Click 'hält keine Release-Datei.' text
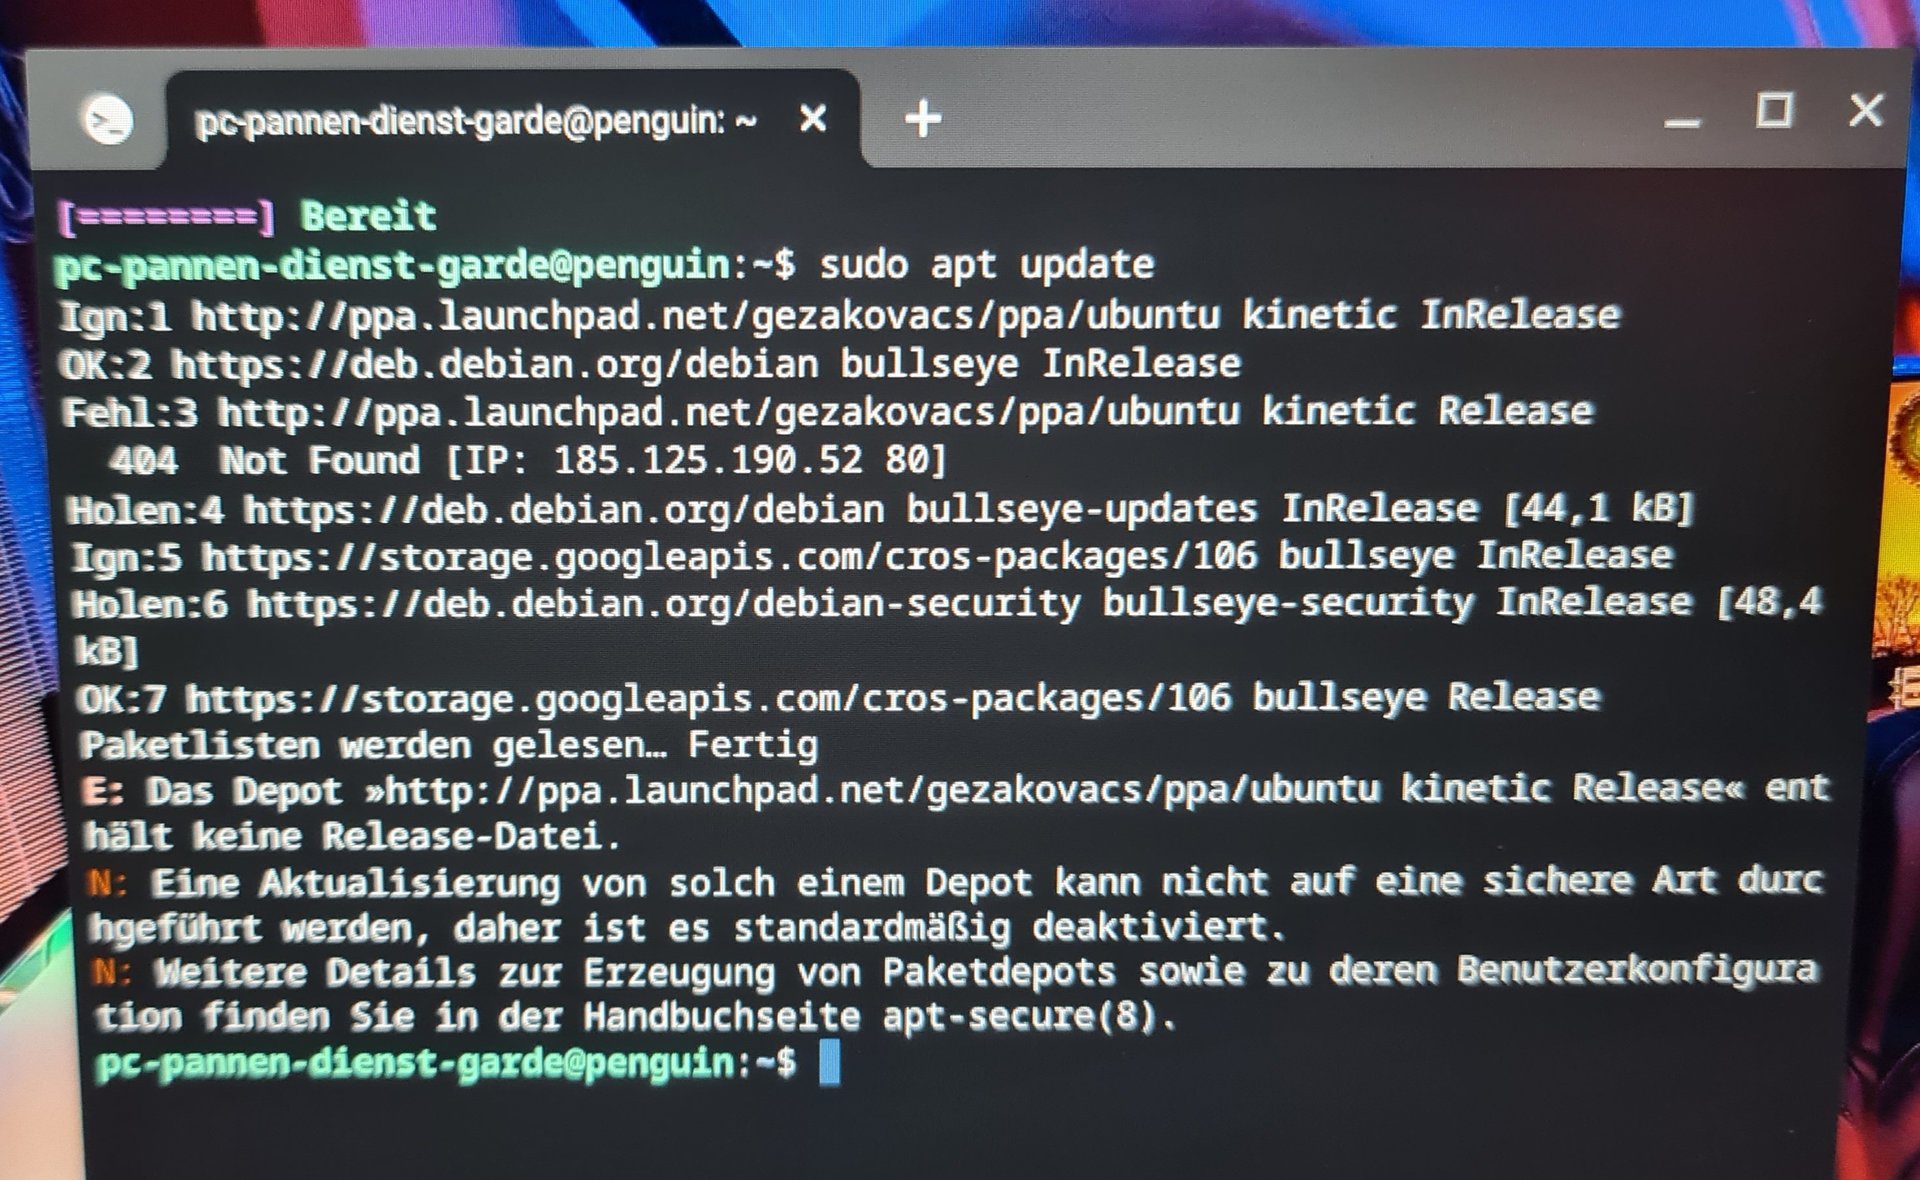The height and width of the screenshot is (1180, 1920). point(353,836)
